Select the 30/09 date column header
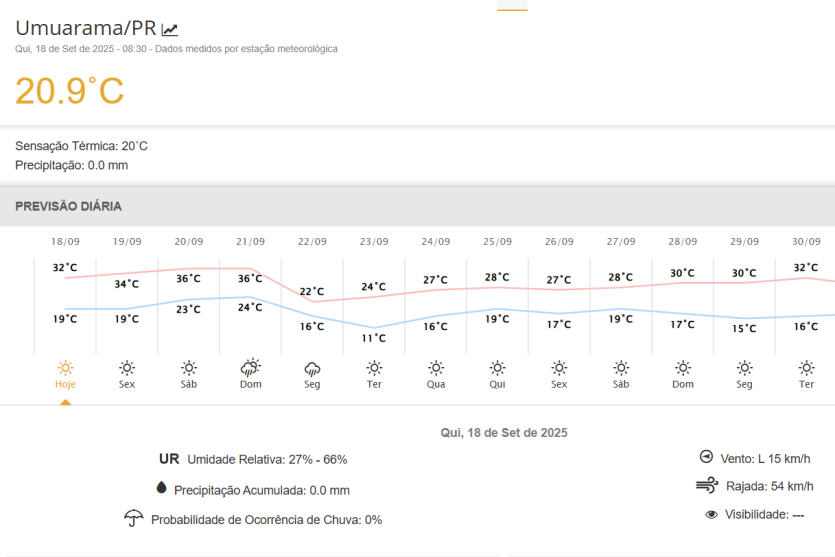835x557 pixels. (806, 241)
